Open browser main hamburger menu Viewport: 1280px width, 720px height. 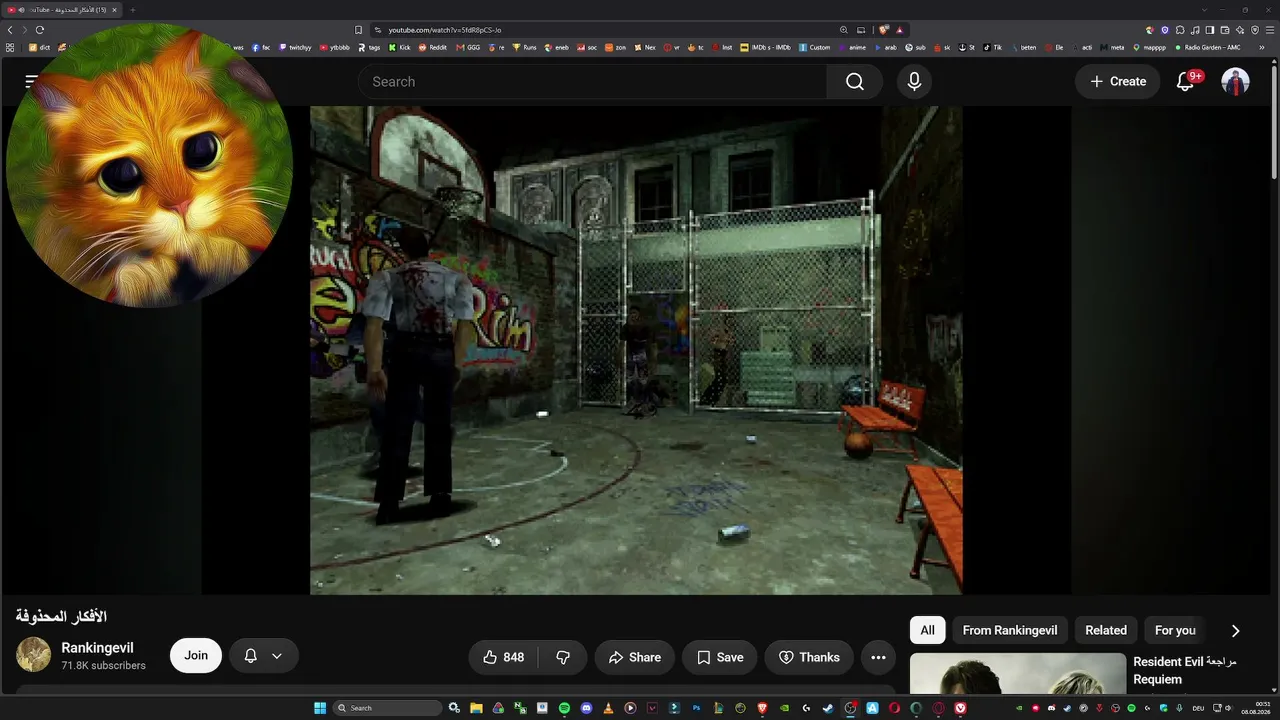click(1270, 30)
